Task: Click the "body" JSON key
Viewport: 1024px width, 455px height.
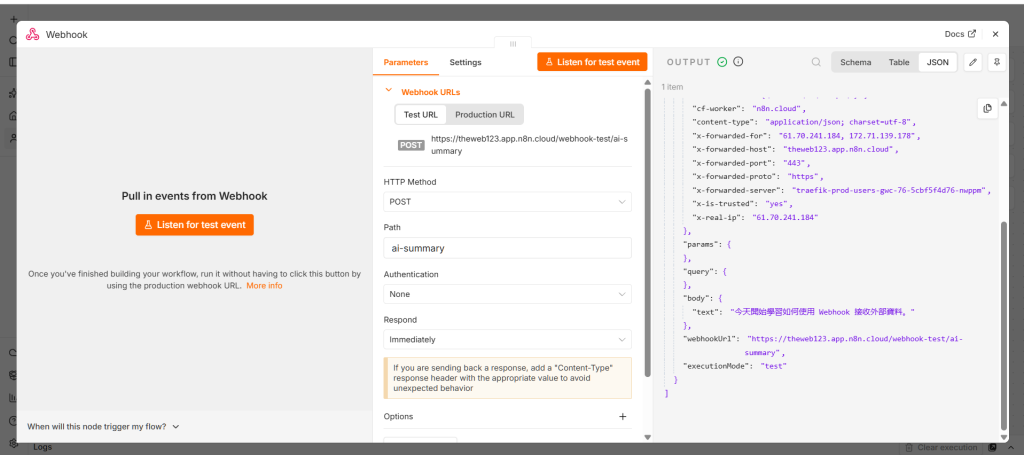Action: [x=698, y=298]
